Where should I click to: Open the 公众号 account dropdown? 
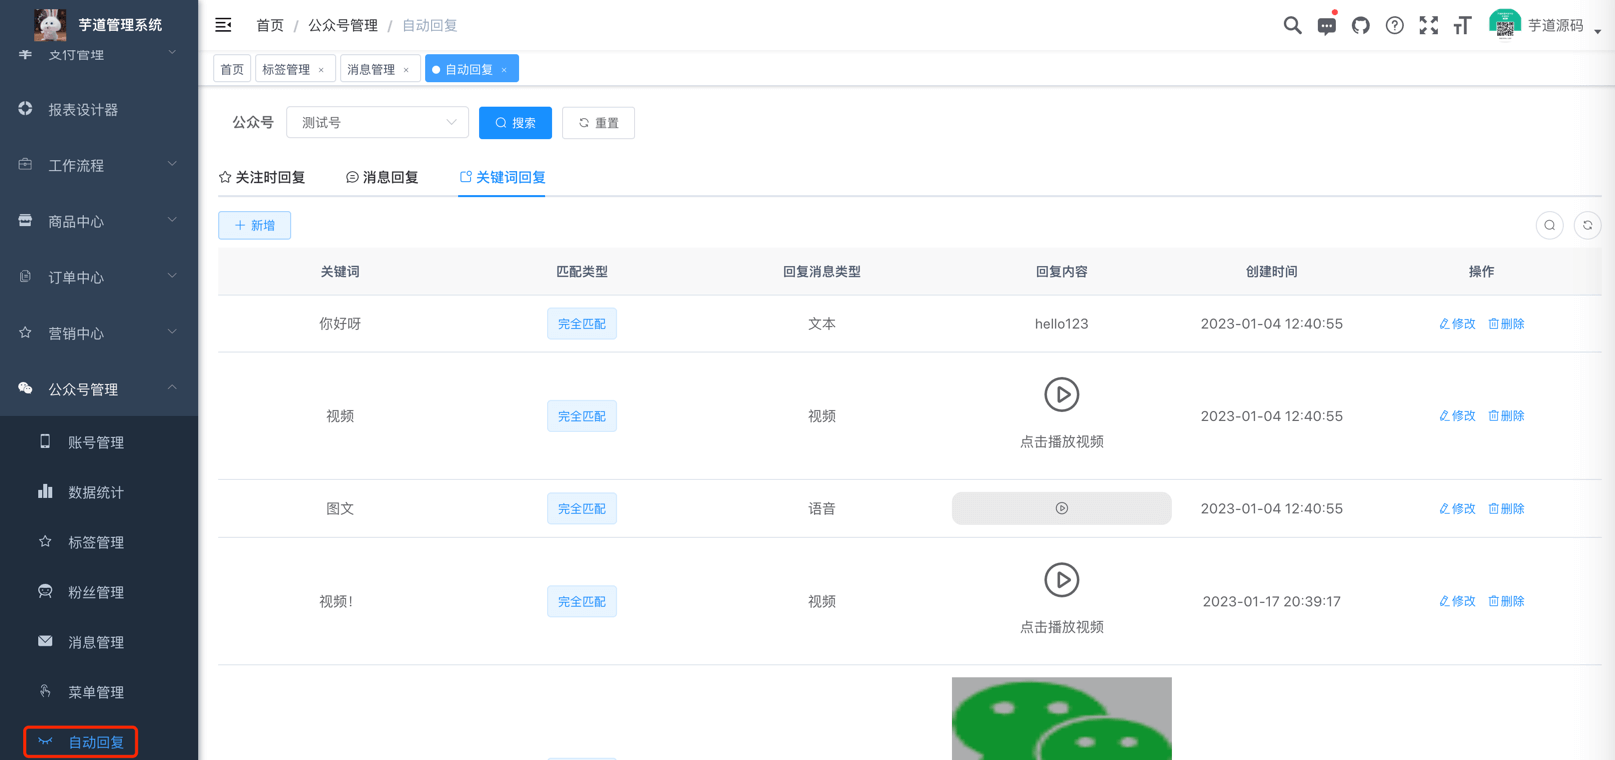click(377, 123)
